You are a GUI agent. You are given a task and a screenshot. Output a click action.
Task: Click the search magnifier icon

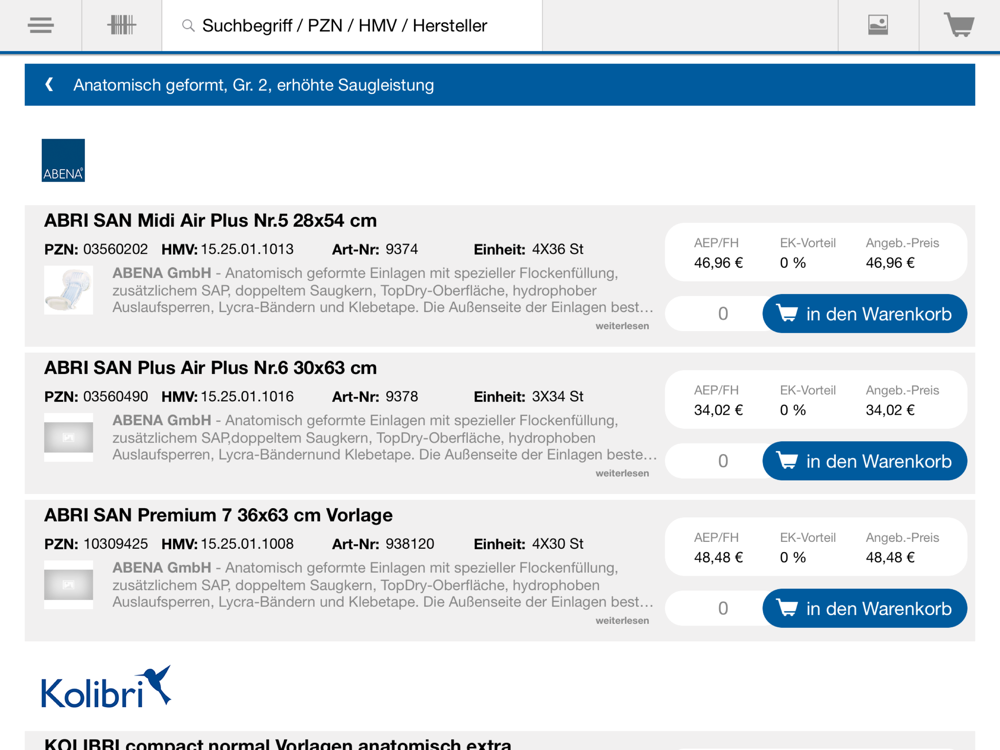click(188, 26)
